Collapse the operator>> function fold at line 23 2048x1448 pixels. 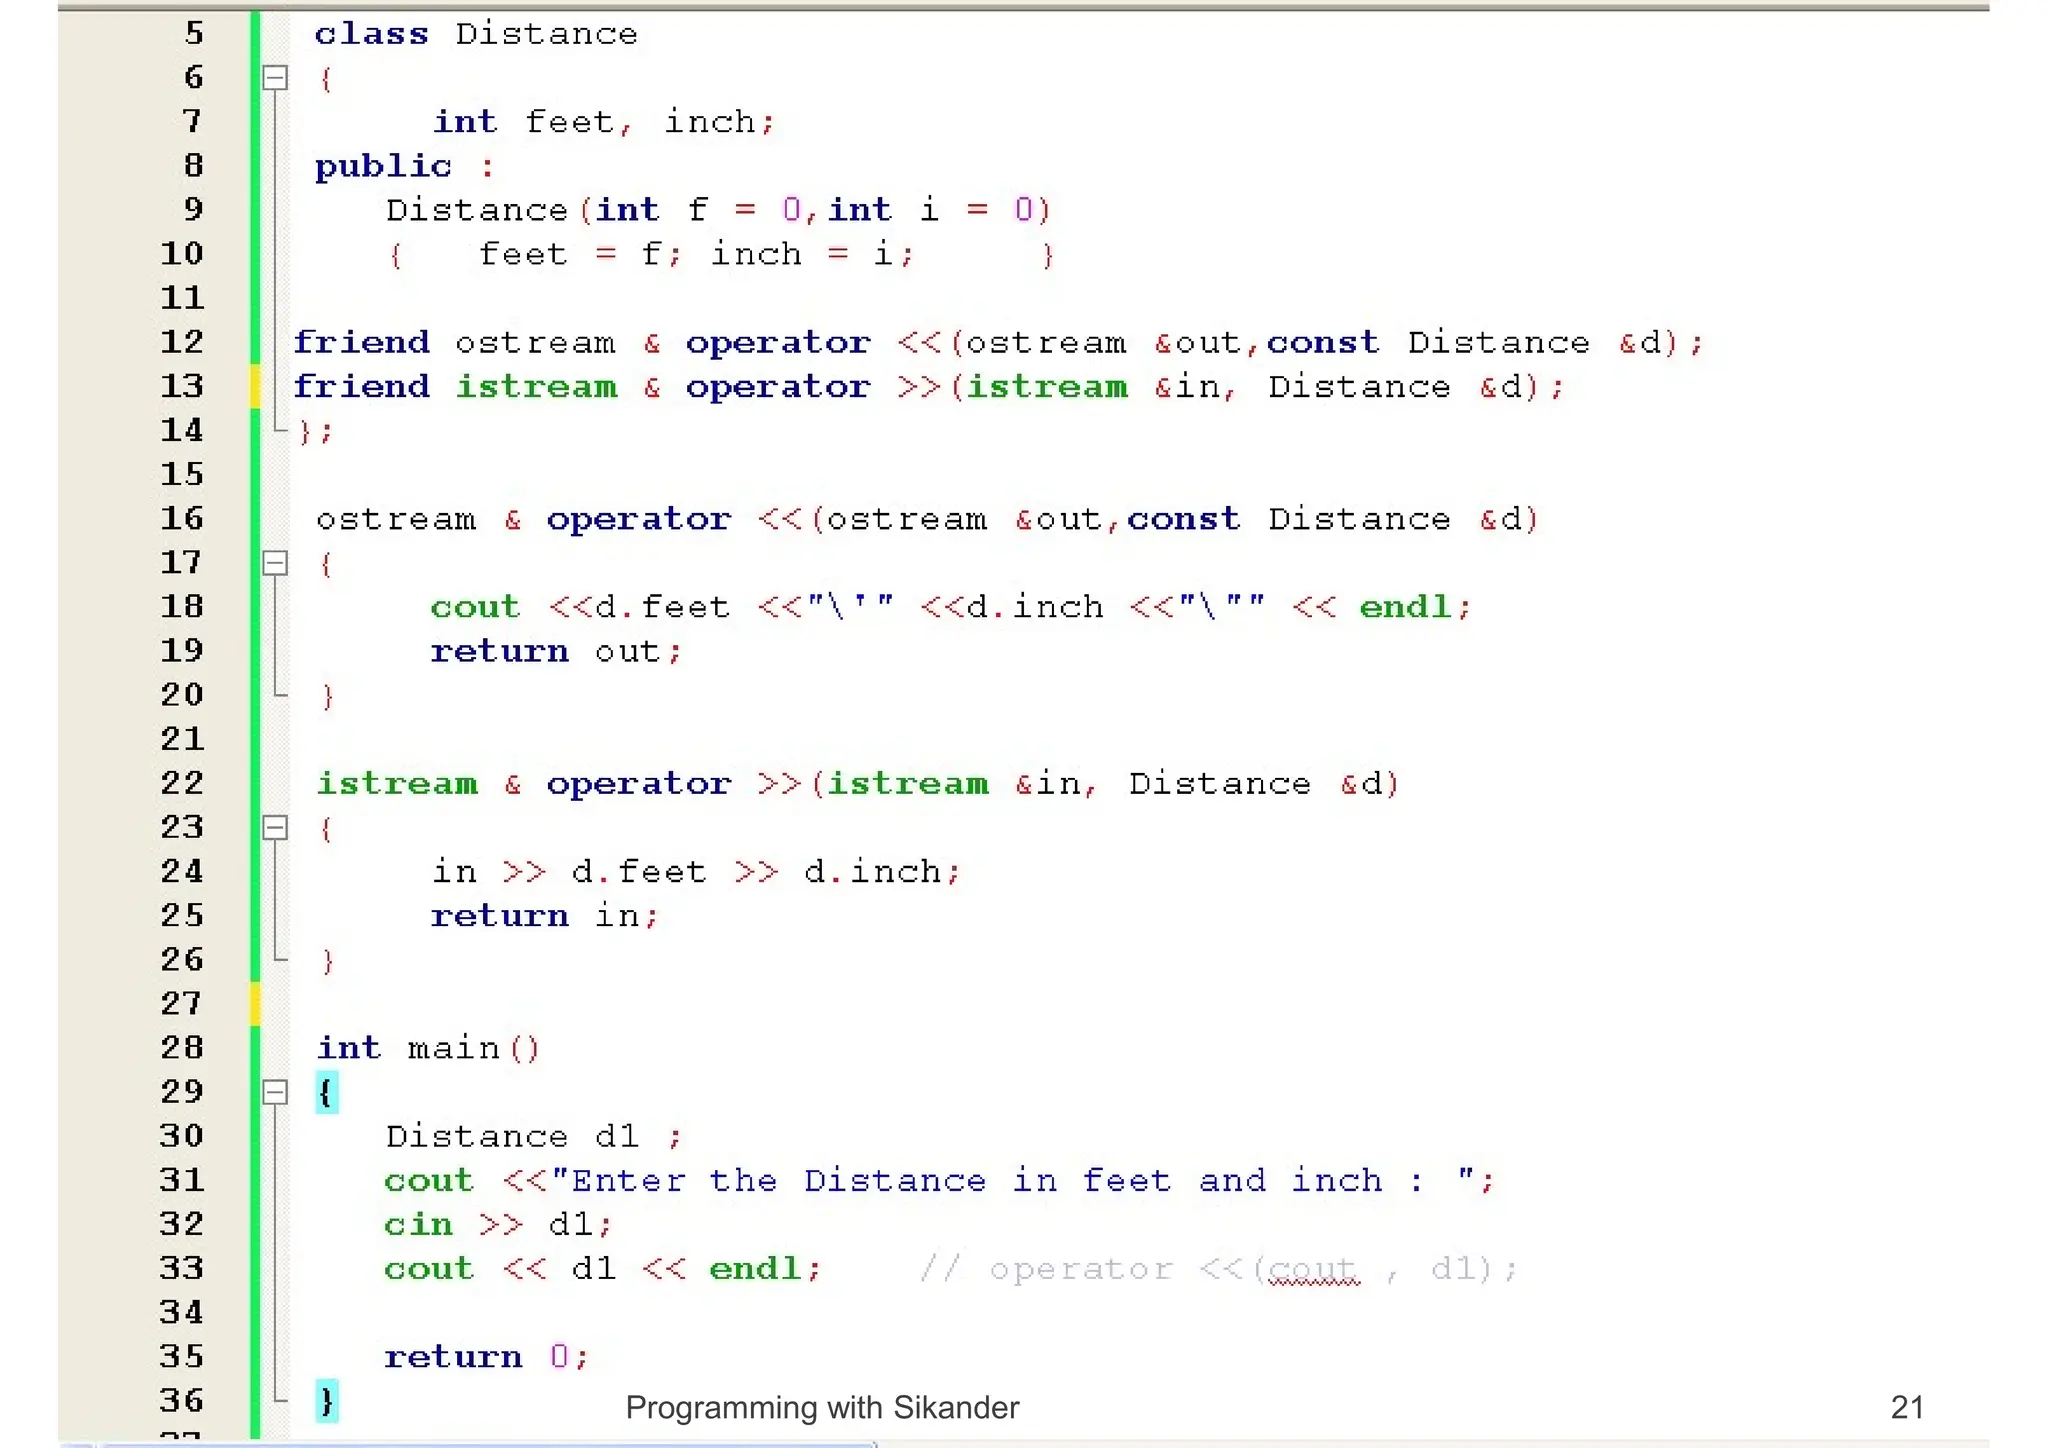pos(275,828)
